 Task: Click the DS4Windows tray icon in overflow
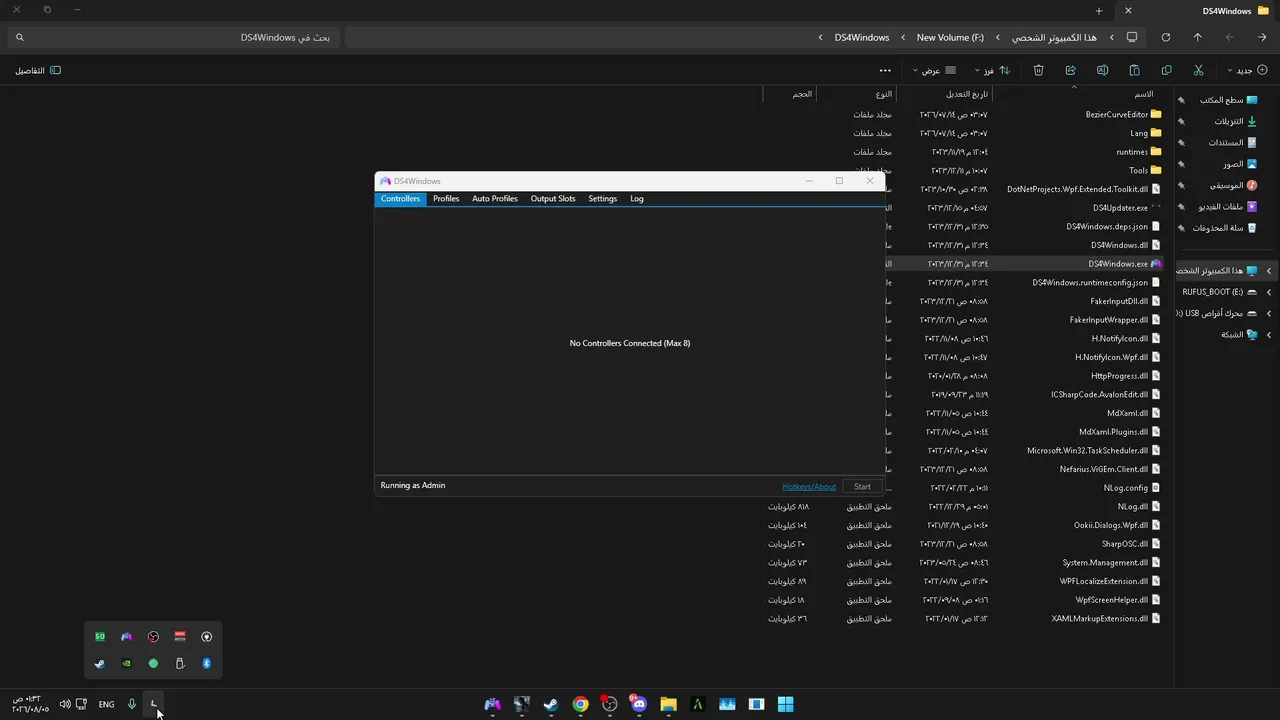coord(126,637)
